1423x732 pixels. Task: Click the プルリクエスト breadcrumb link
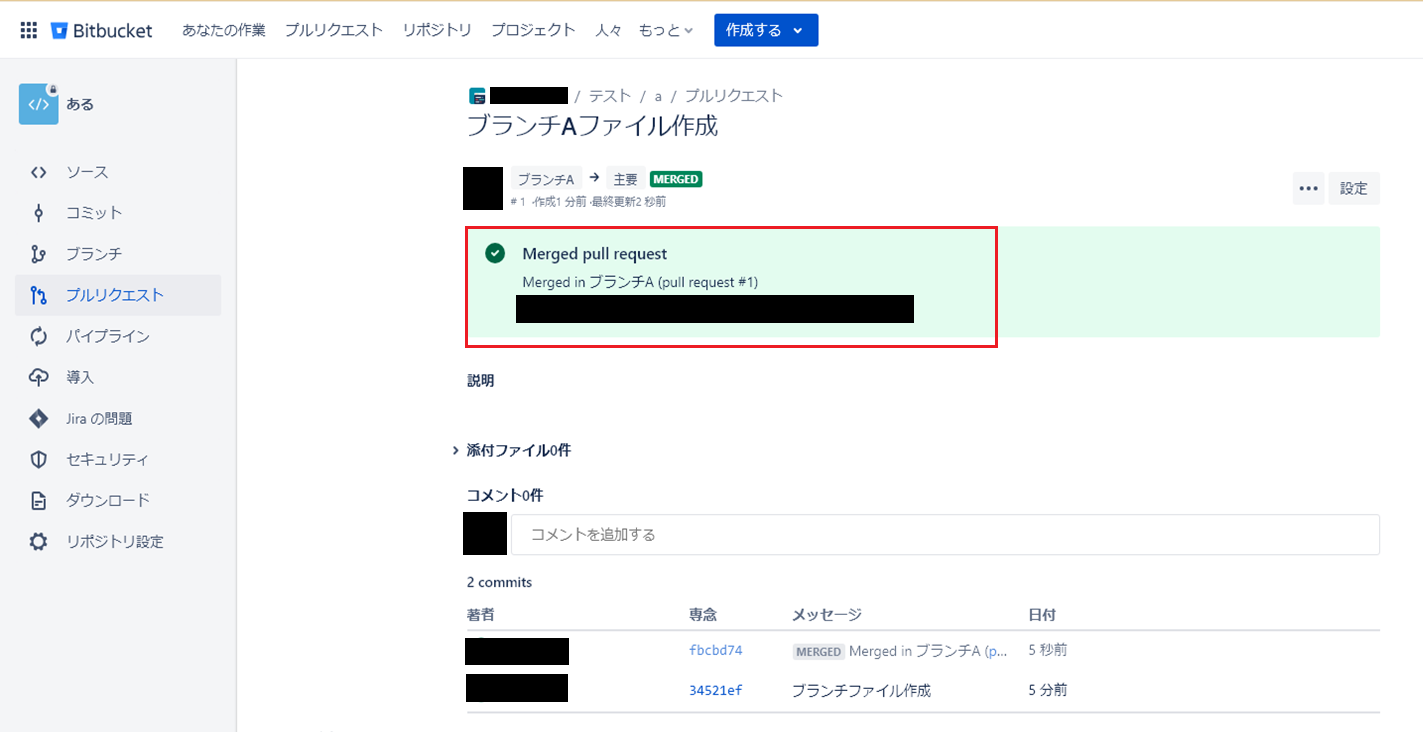pyautogui.click(x=734, y=96)
